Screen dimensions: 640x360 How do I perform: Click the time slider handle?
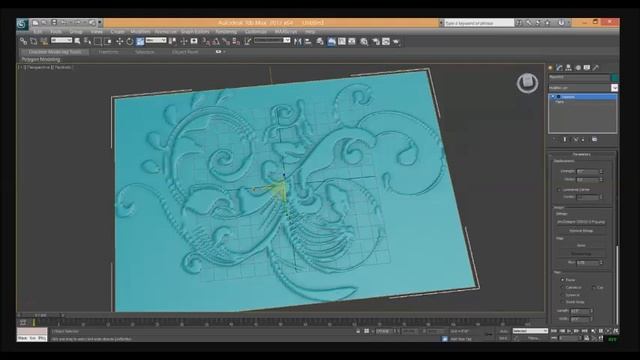pyautogui.click(x=40, y=315)
